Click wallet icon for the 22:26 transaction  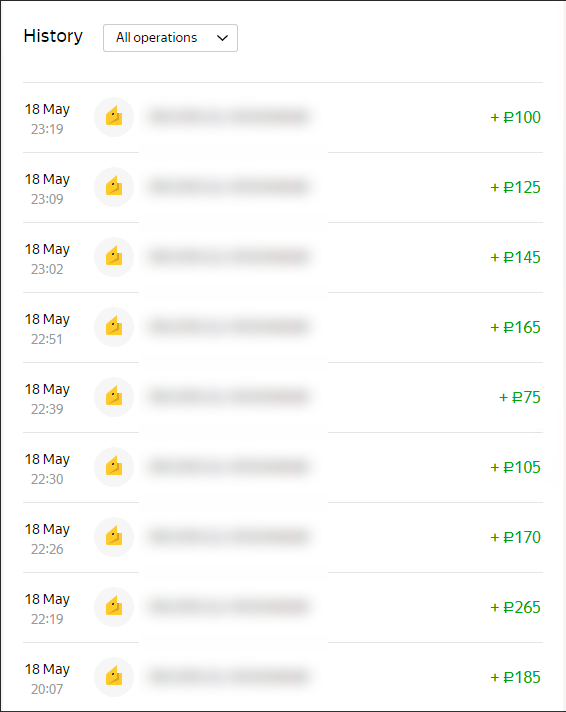pyautogui.click(x=114, y=537)
